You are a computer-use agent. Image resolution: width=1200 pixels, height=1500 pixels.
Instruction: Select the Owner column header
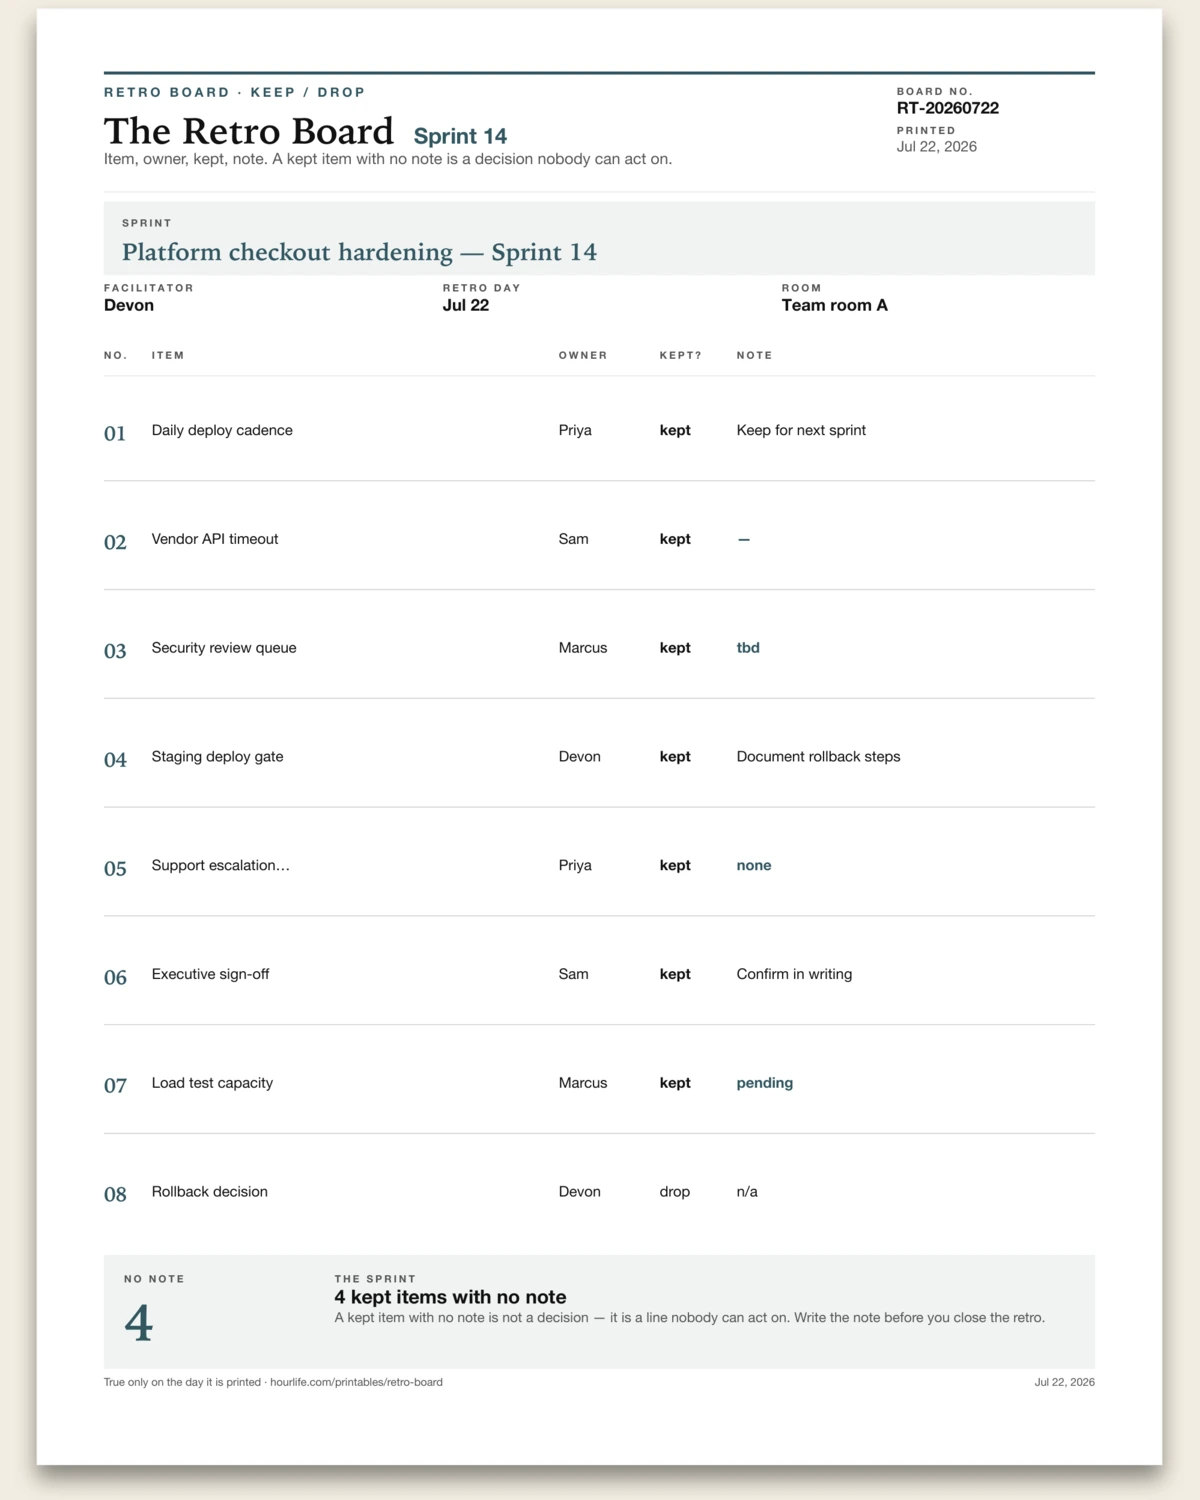(x=583, y=355)
